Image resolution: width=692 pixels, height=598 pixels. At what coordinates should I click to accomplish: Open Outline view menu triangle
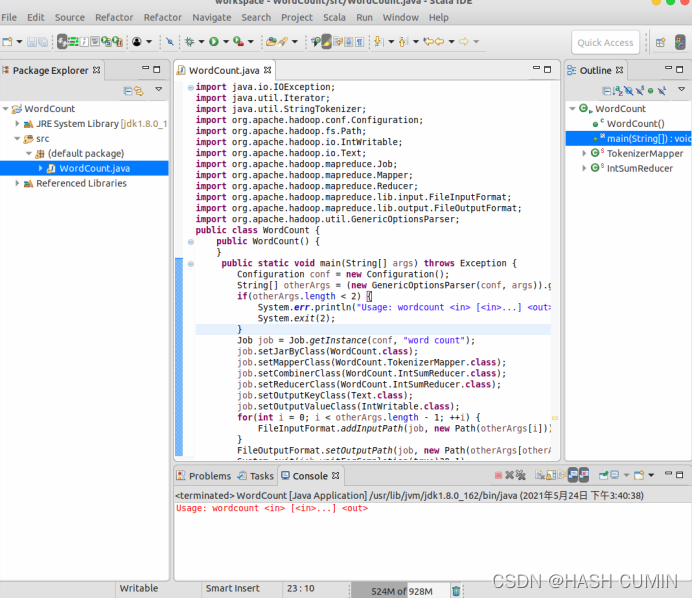(681, 90)
